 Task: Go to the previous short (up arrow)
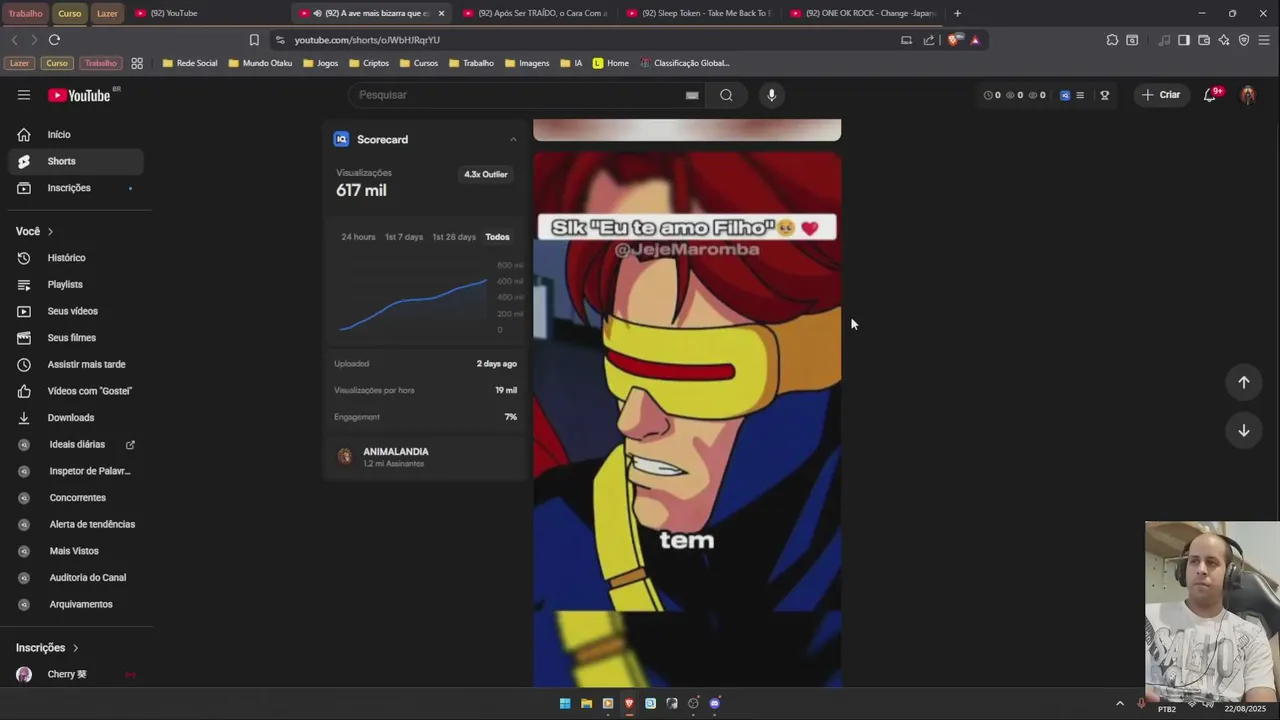1244,382
